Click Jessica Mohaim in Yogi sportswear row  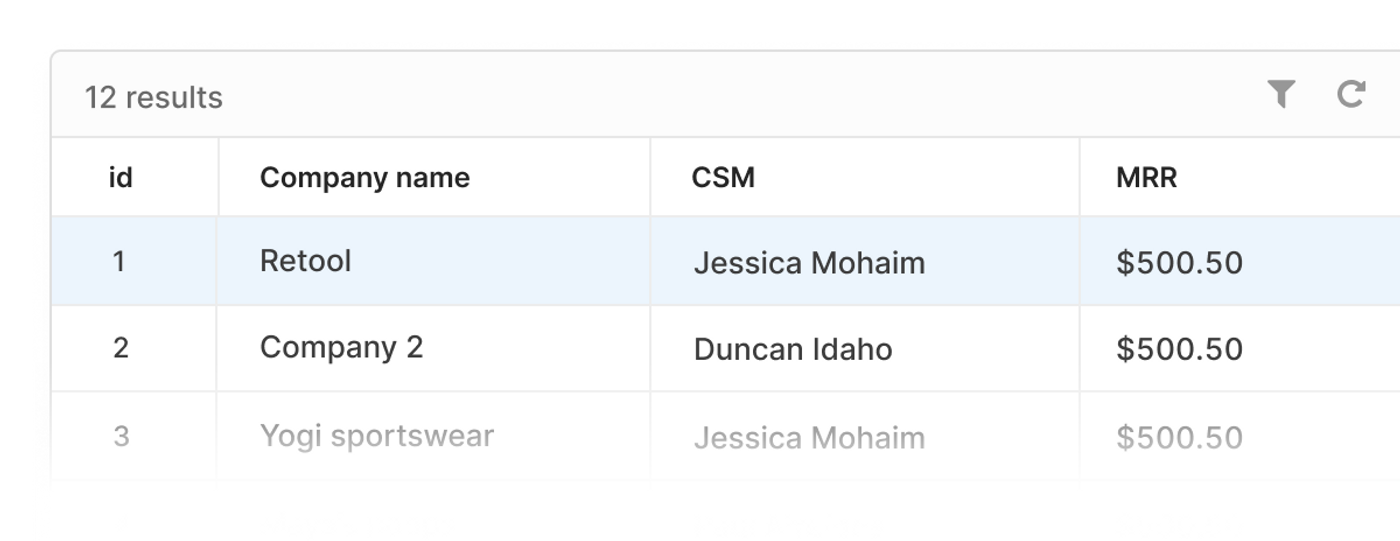(809, 437)
